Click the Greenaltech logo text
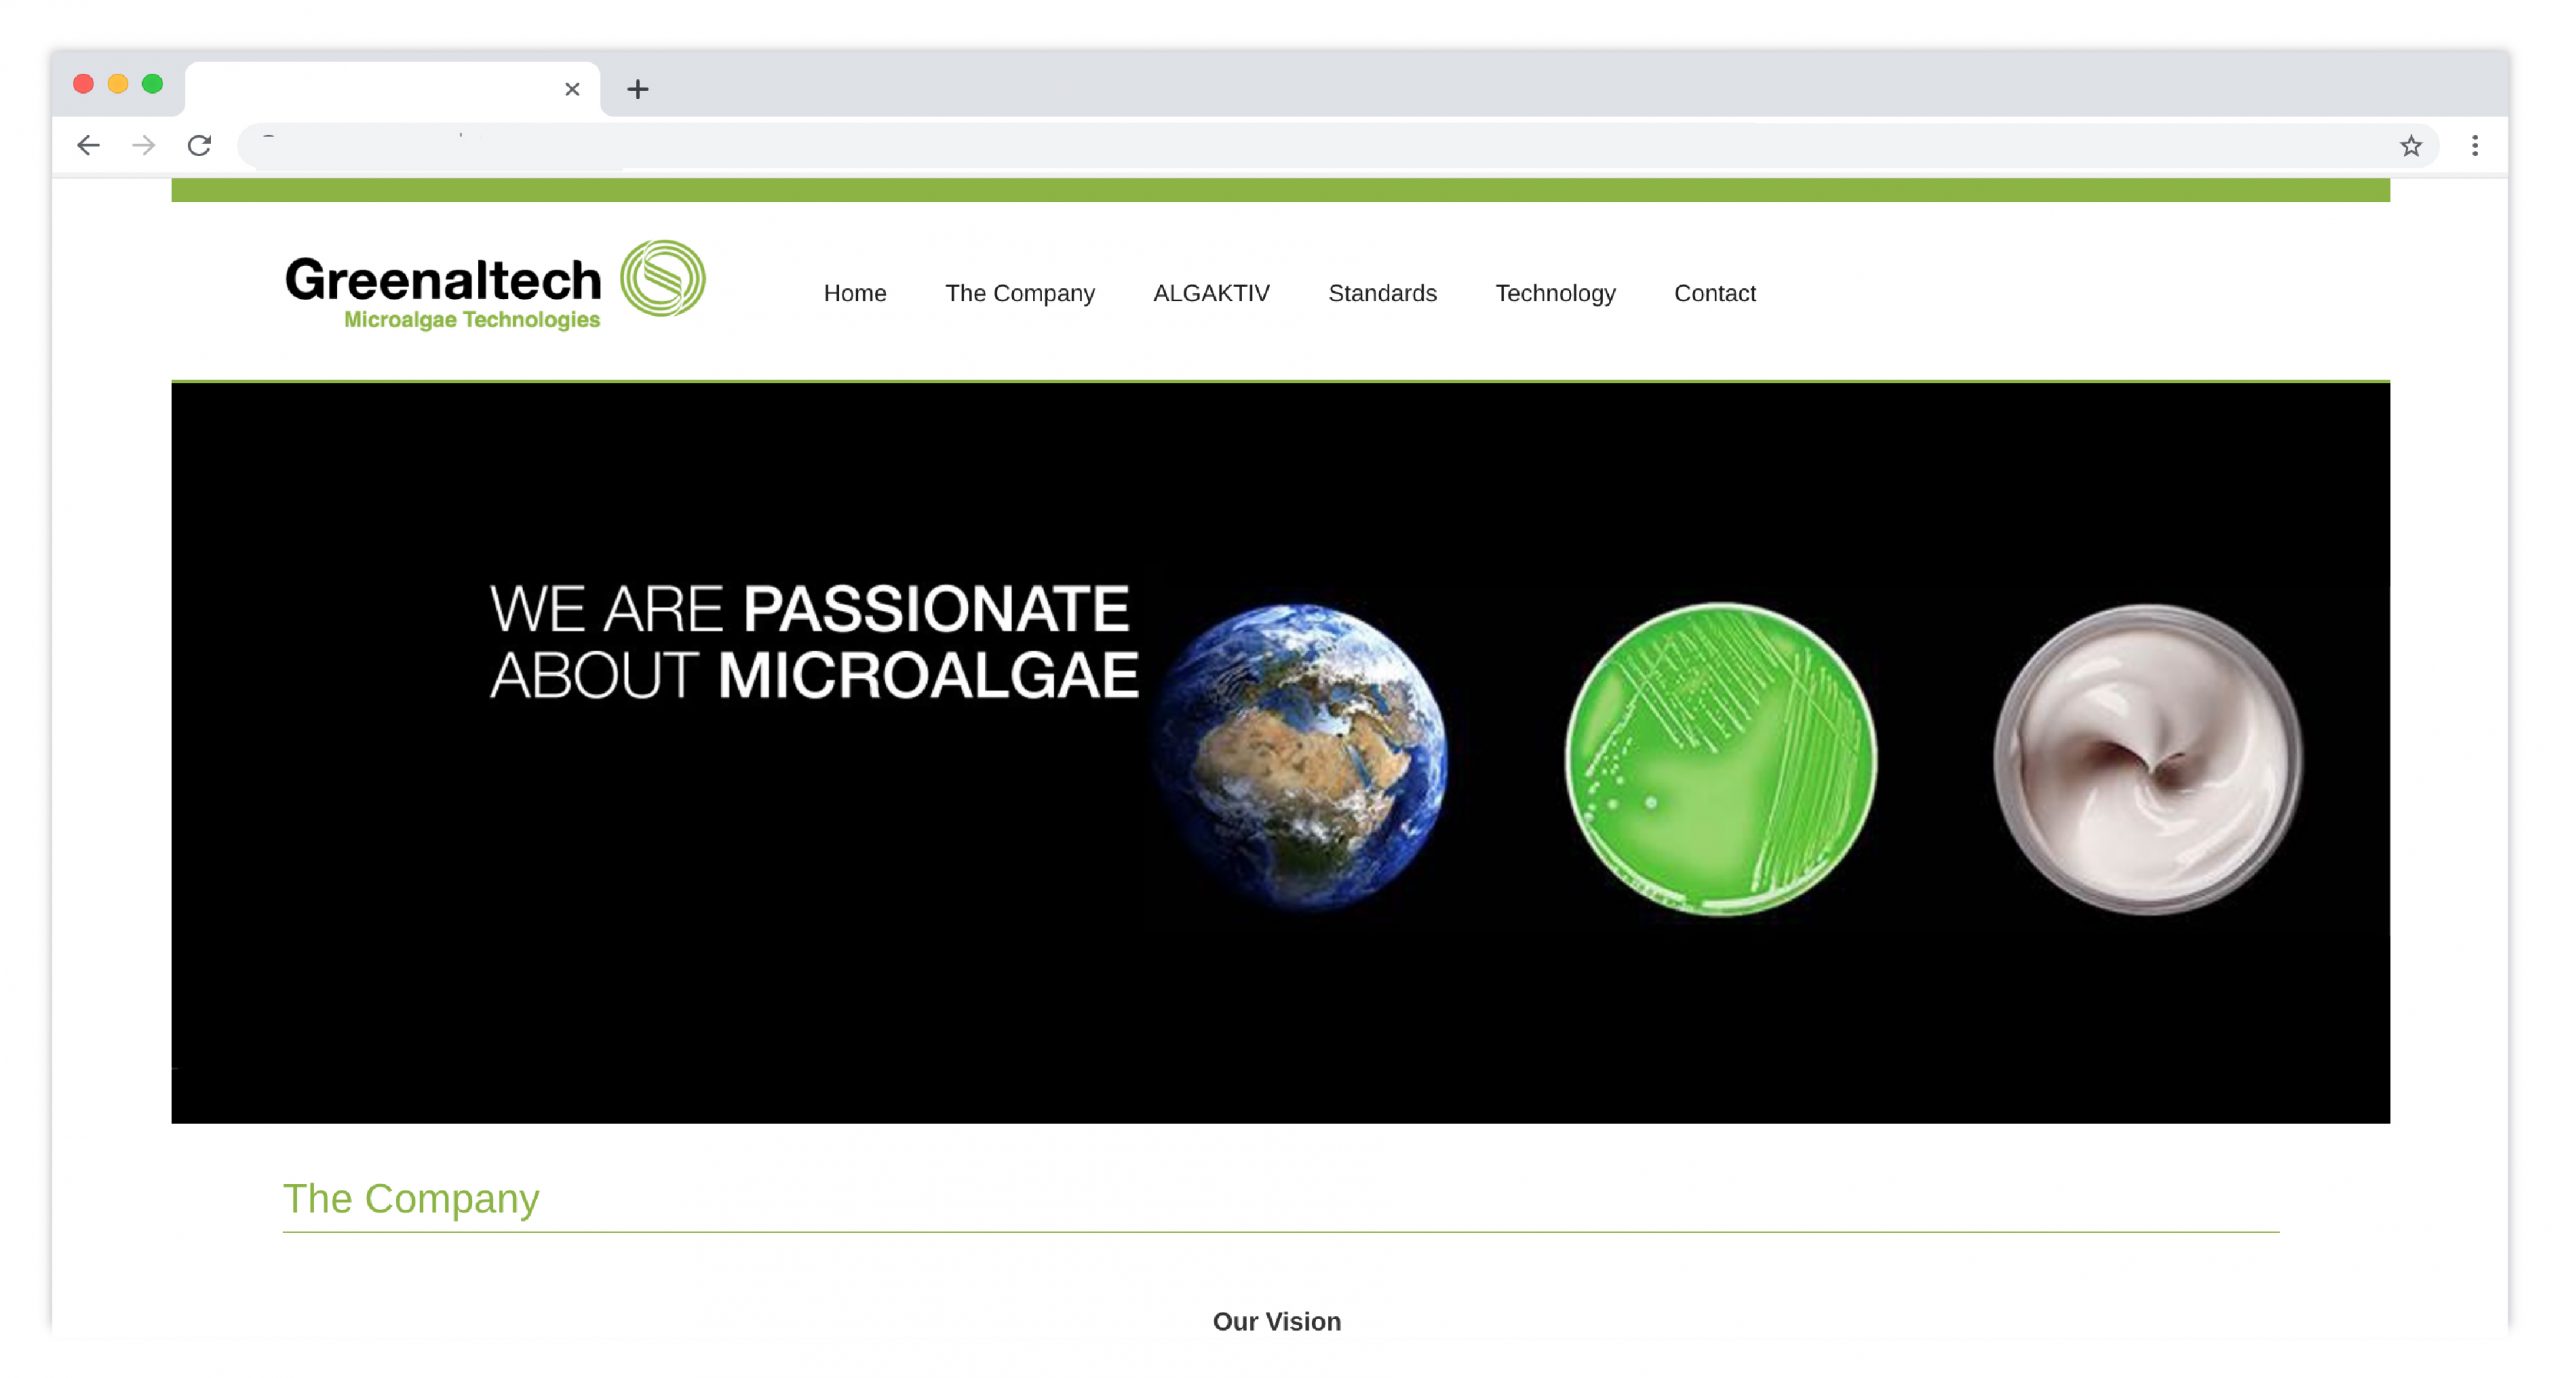 pyautogui.click(x=443, y=280)
